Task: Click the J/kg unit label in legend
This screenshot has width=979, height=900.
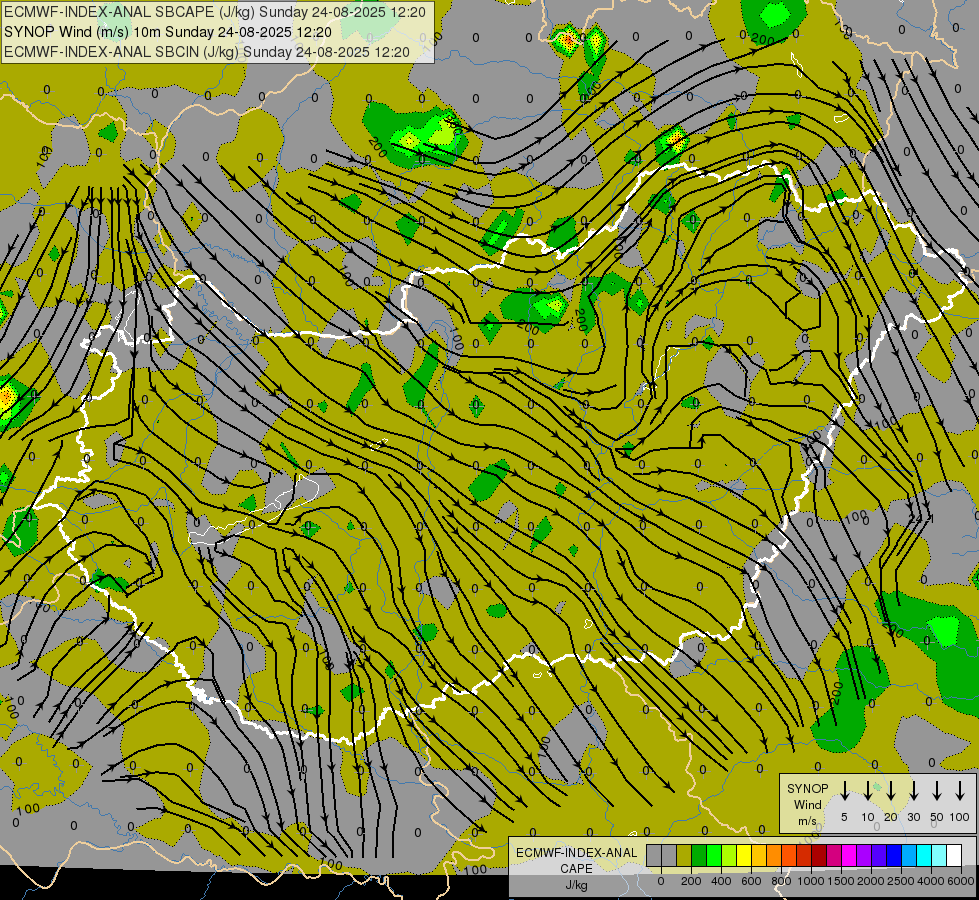Action: point(576,885)
